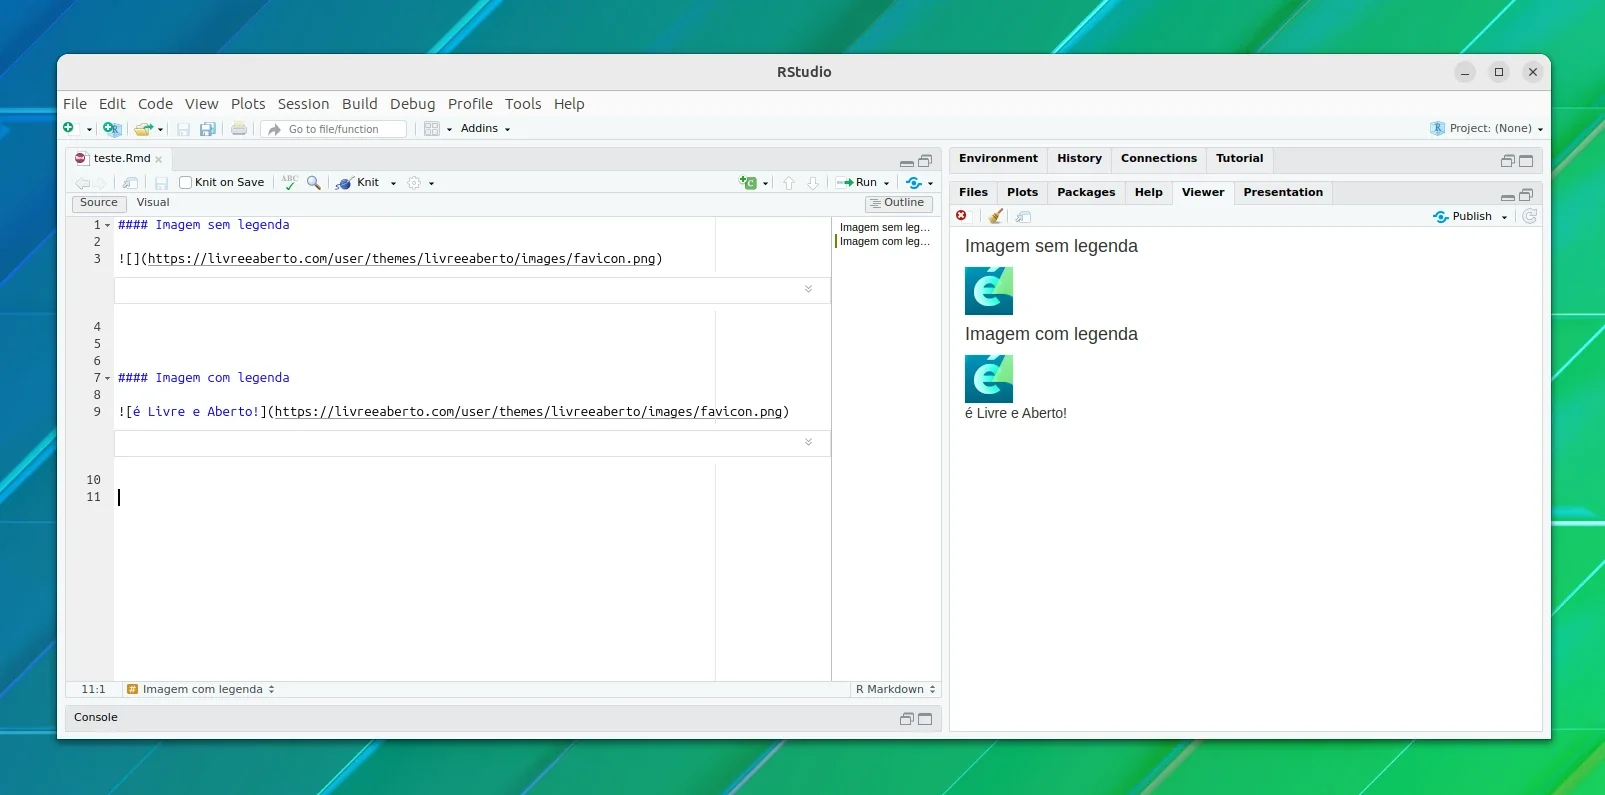The image size is (1605, 795).
Task: Click the Save All documents icon
Action: [208, 129]
